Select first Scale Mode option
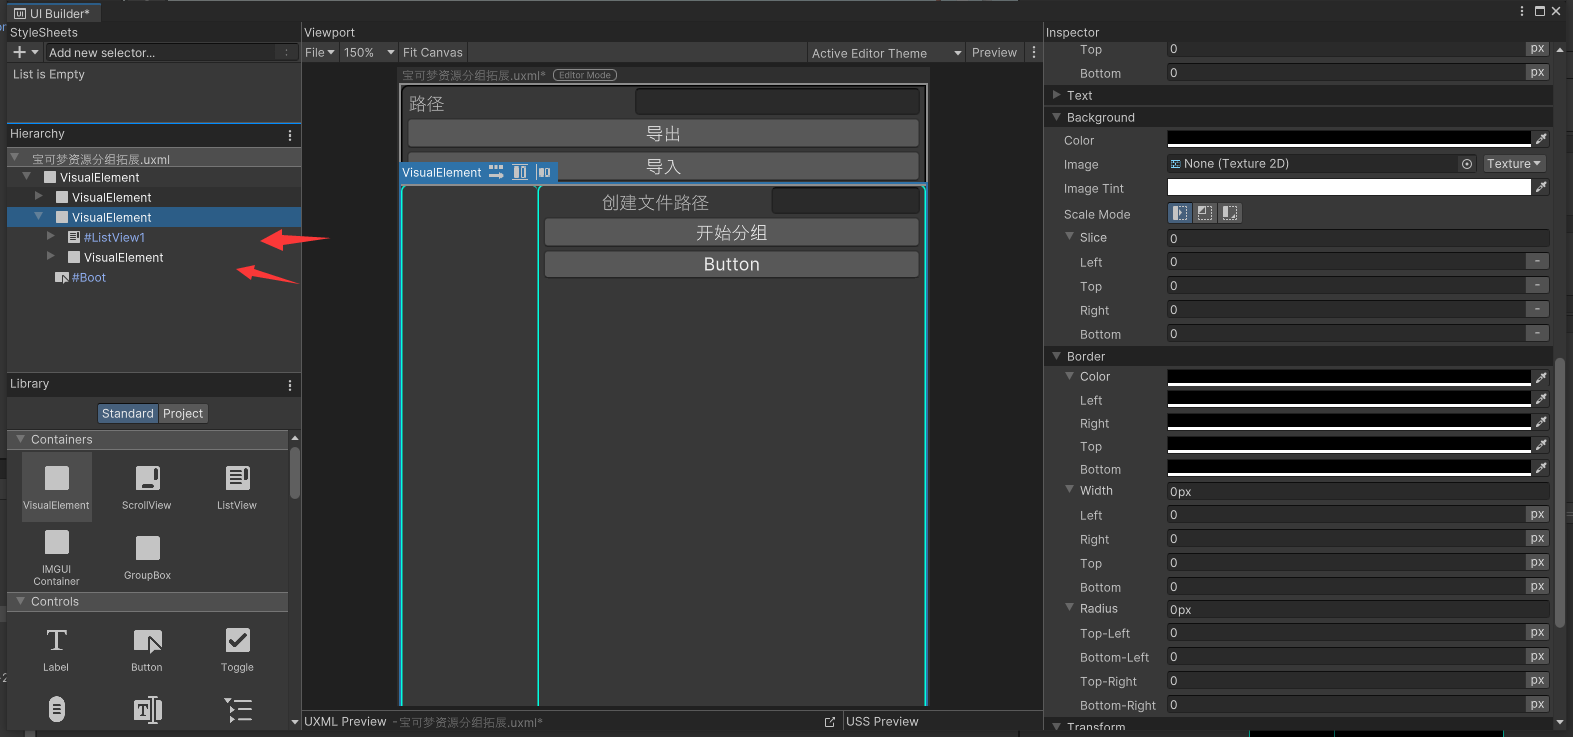The width and height of the screenshot is (1573, 737). (x=1181, y=213)
